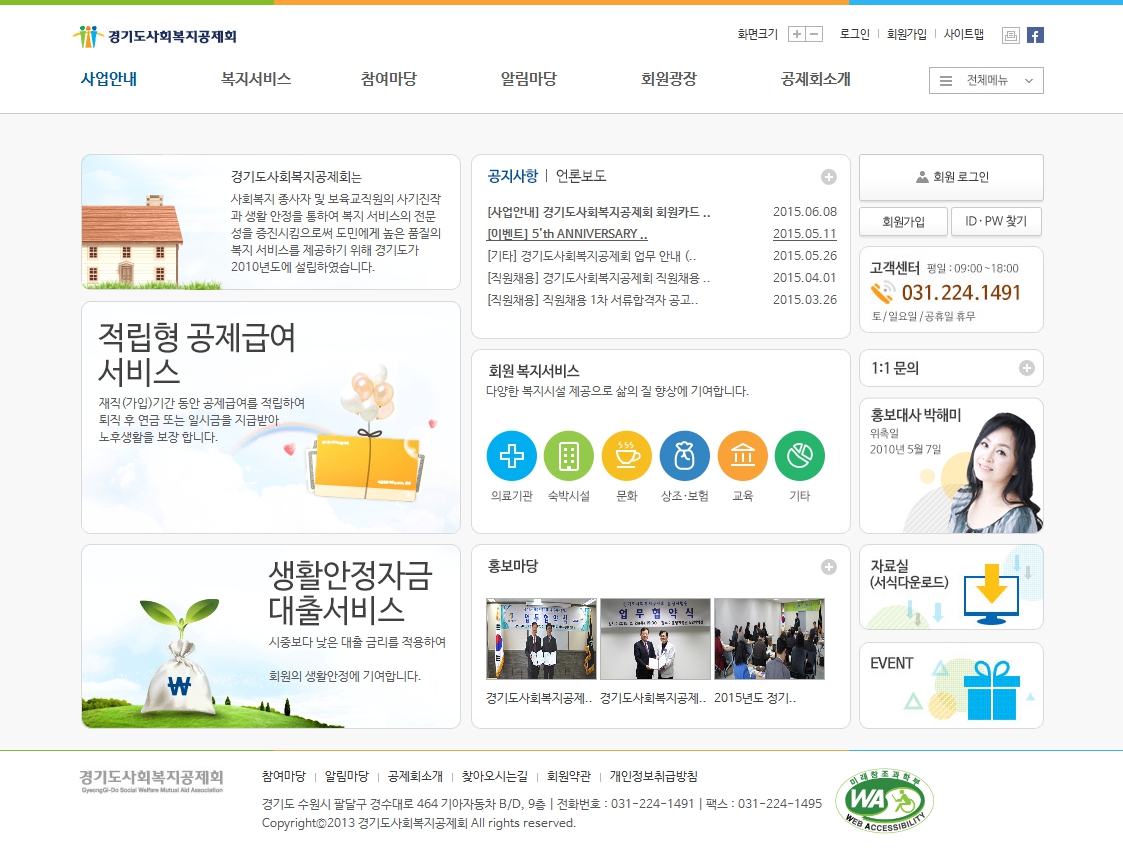Expand the 전체메뉴 dropdown
Image resolution: width=1123 pixels, height=859 pixels.
pyautogui.click(x=986, y=81)
